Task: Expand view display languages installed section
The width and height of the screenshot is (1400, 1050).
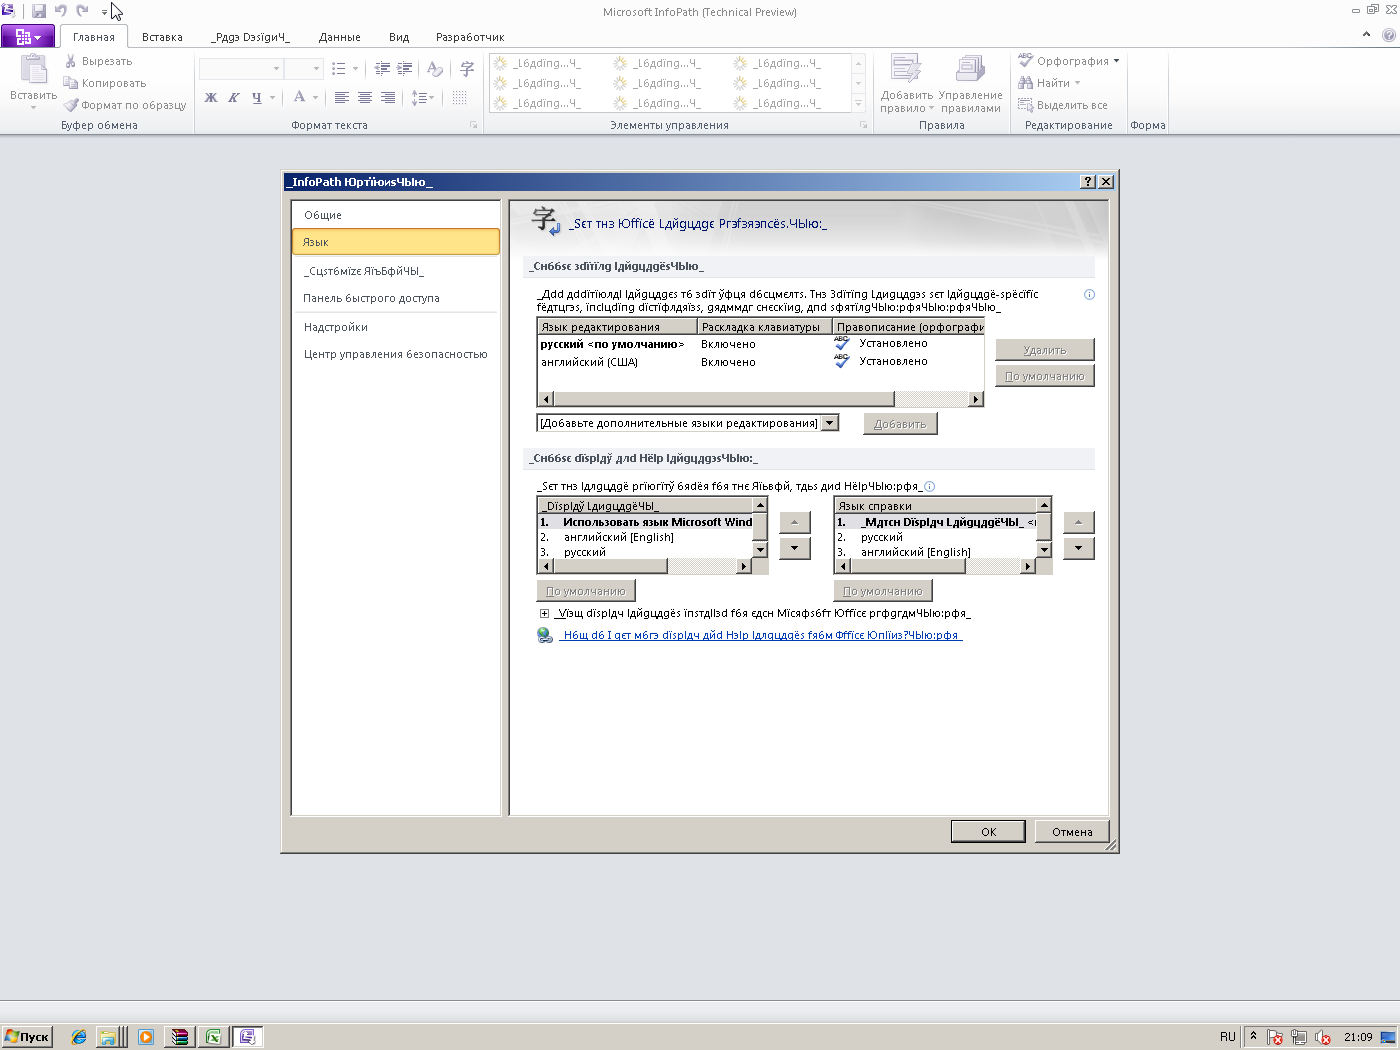Action: [544, 614]
